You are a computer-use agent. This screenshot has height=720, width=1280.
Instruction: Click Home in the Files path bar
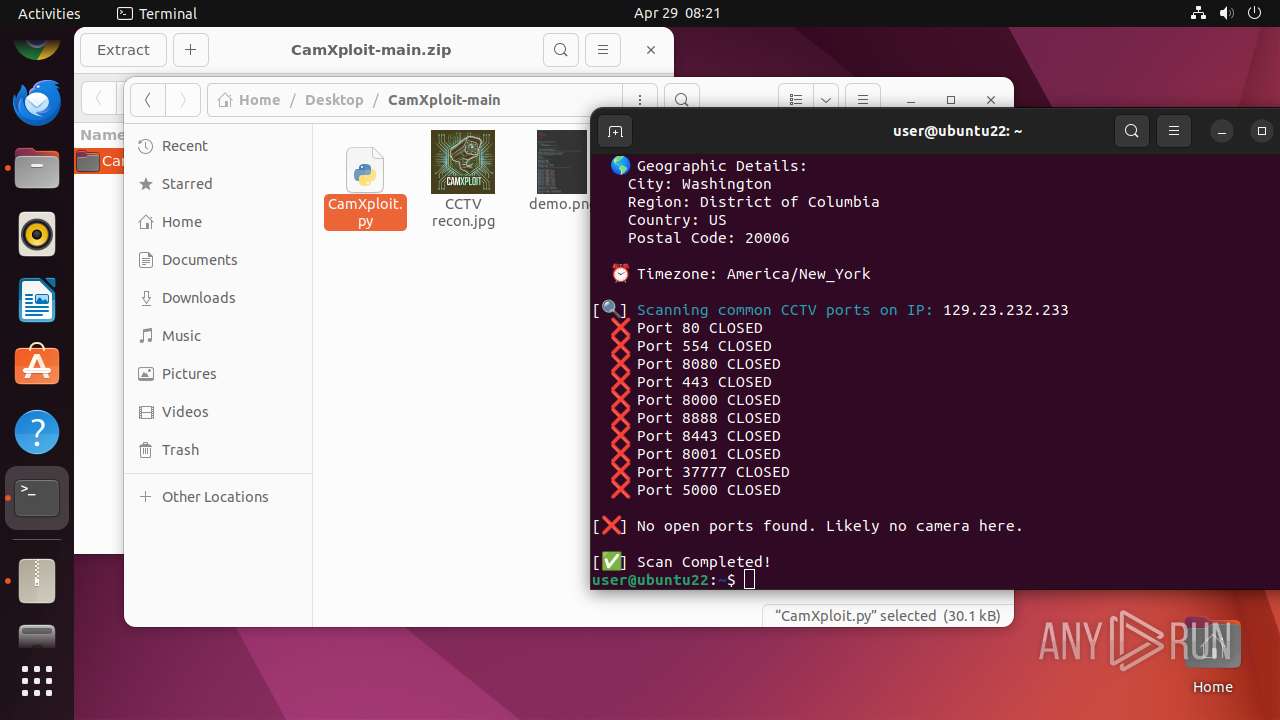[x=249, y=100]
